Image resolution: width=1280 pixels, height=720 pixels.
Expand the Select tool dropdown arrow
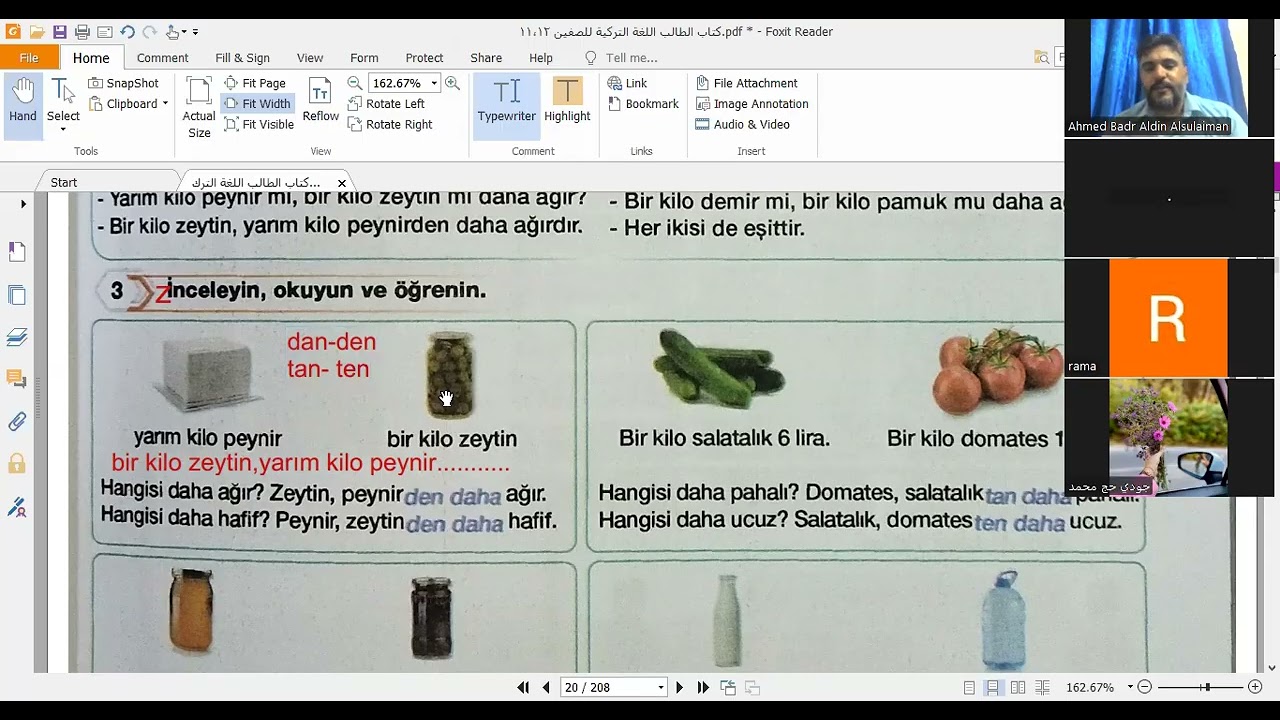tap(63, 129)
